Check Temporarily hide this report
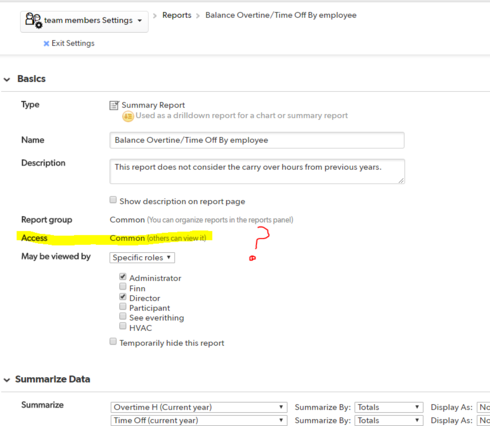The width and height of the screenshot is (490, 426). coord(113,341)
